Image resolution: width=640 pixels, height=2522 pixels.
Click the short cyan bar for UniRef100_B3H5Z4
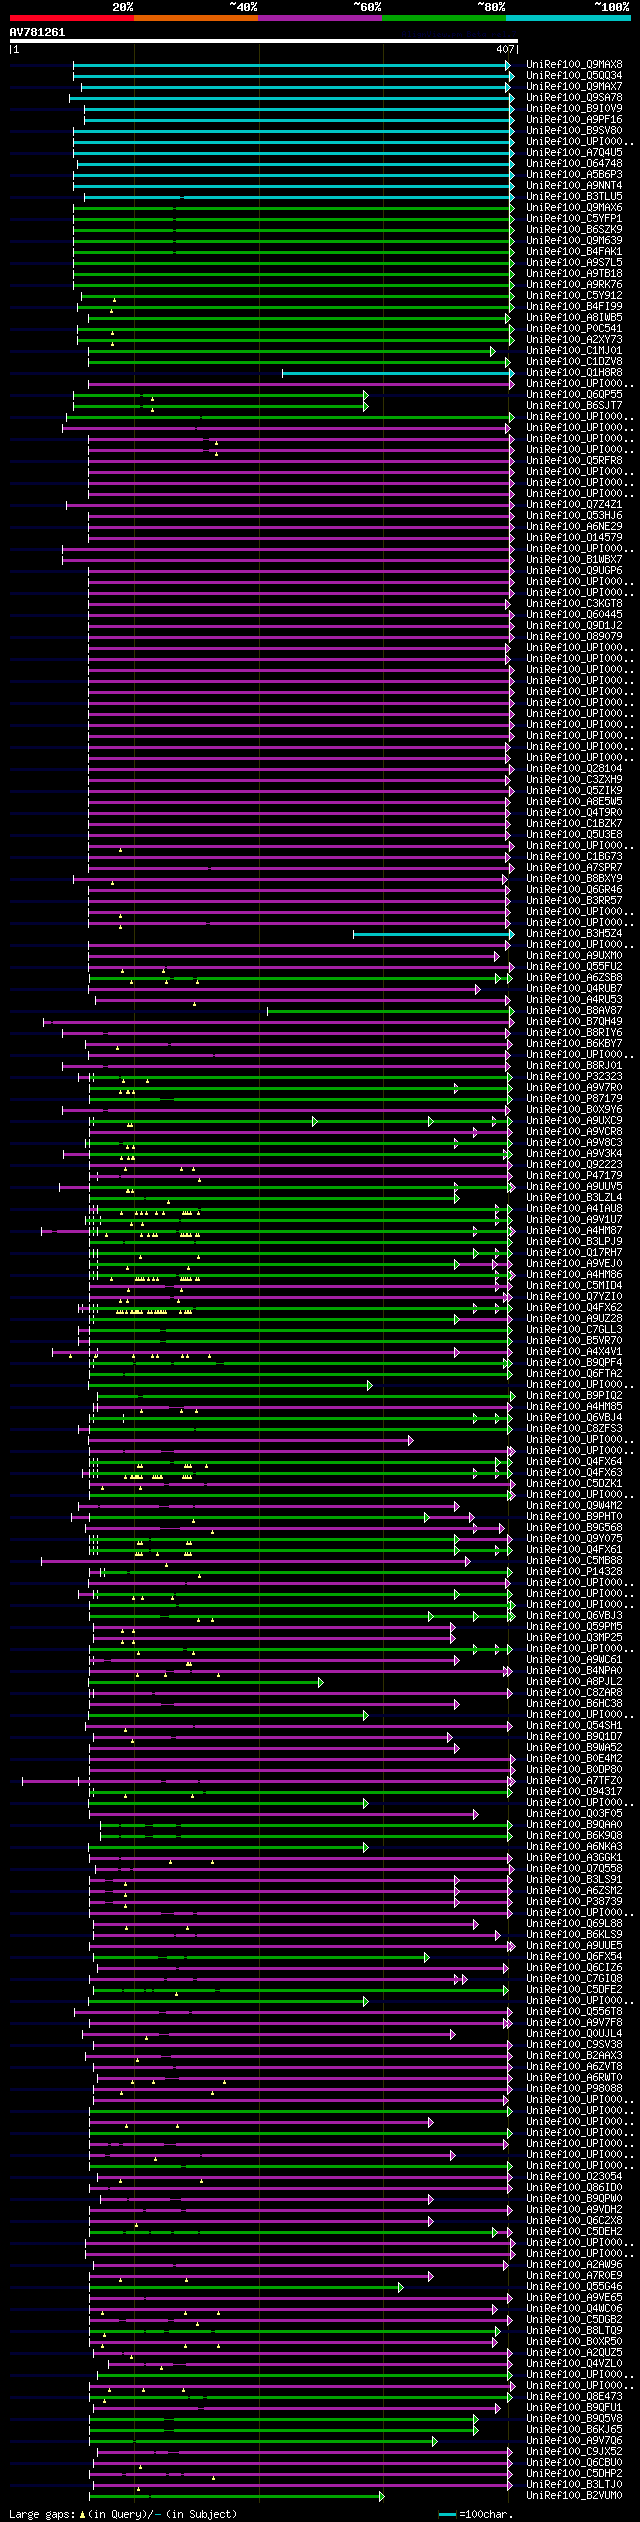click(x=433, y=934)
